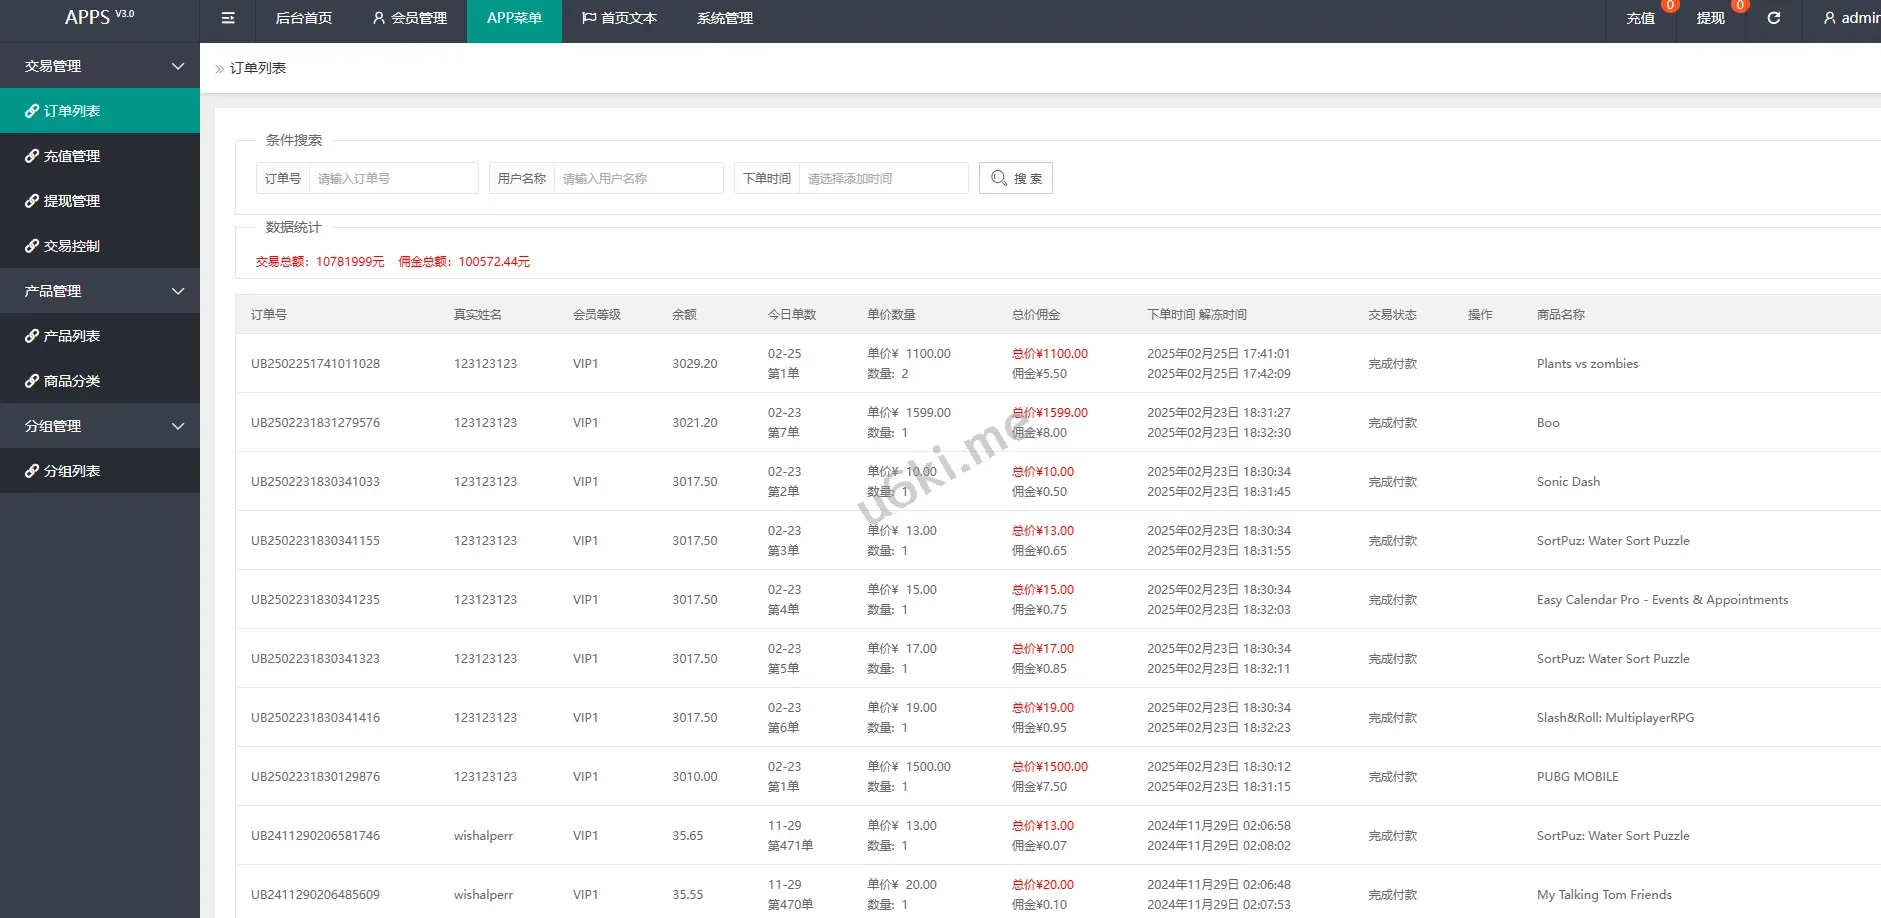Collapse the 分组管理 sidebar section
This screenshot has height=918, width=1881.
click(x=178, y=425)
